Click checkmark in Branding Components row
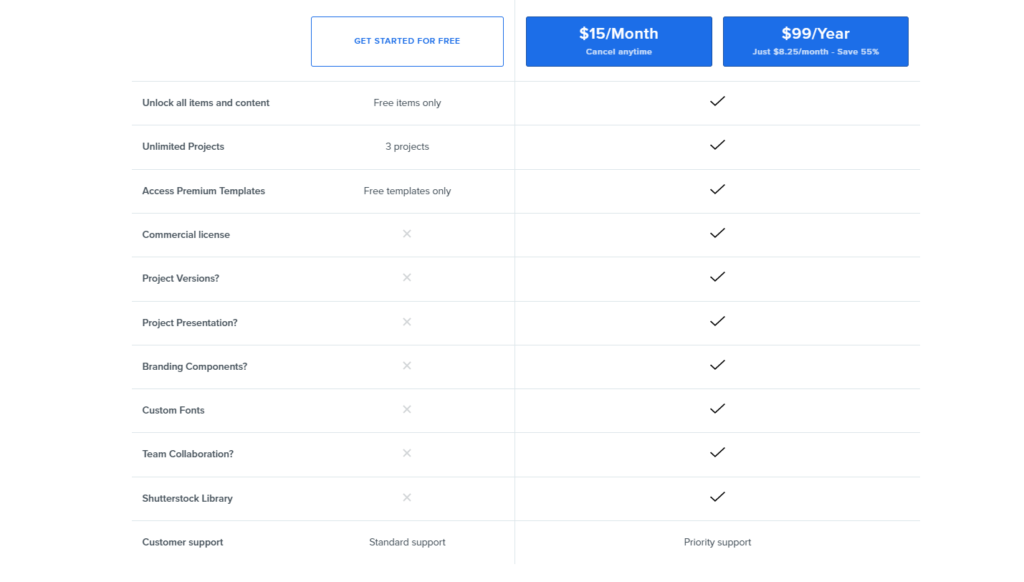 (x=717, y=365)
